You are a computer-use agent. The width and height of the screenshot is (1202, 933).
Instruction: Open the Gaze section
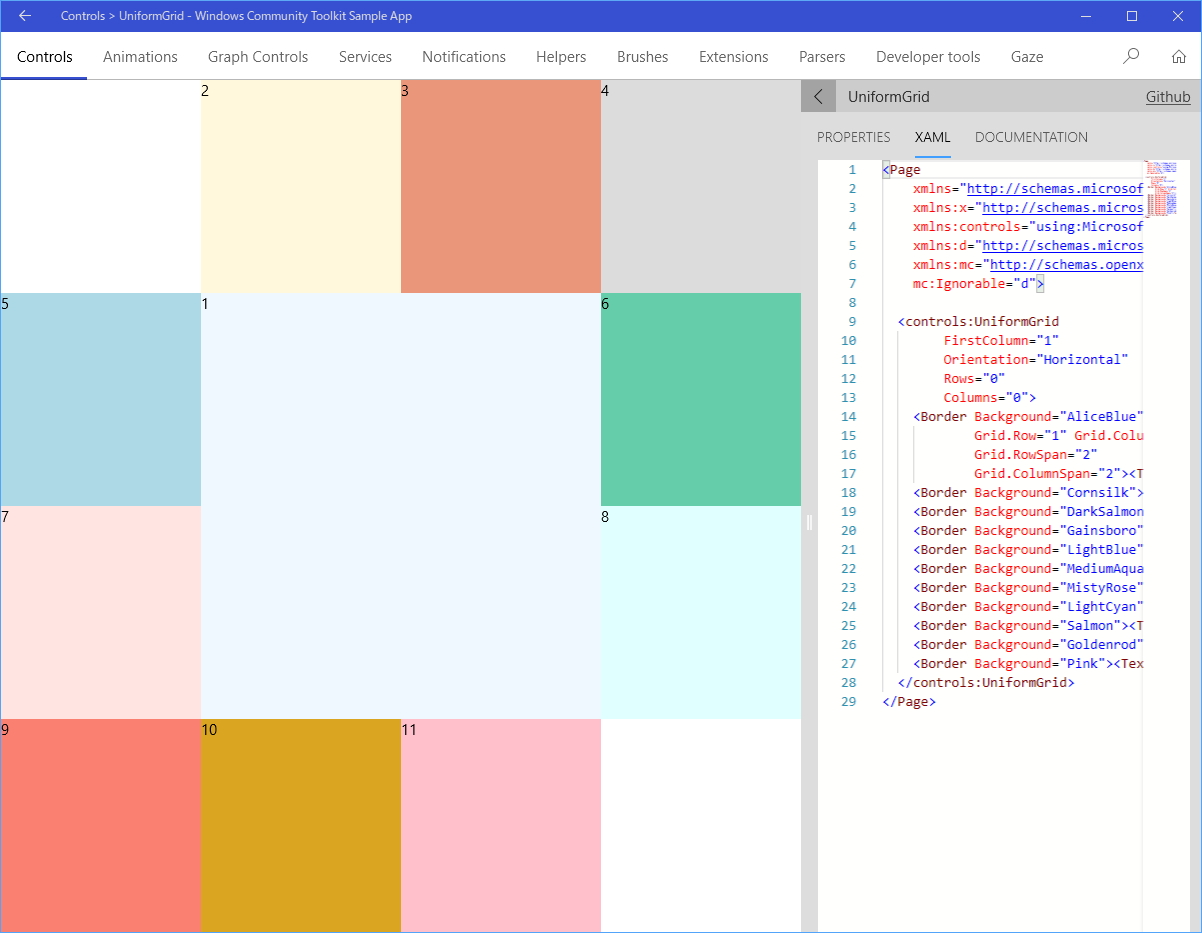(x=1027, y=57)
